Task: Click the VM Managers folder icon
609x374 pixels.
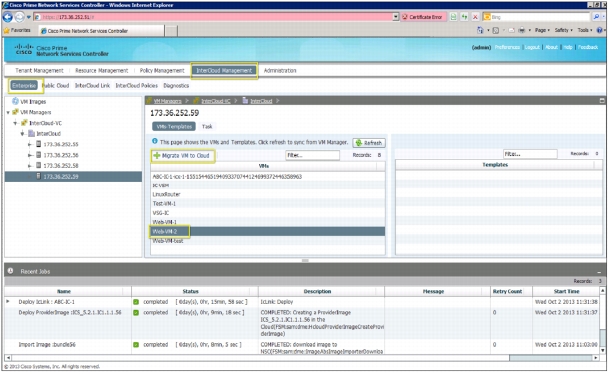Action: (x=15, y=112)
